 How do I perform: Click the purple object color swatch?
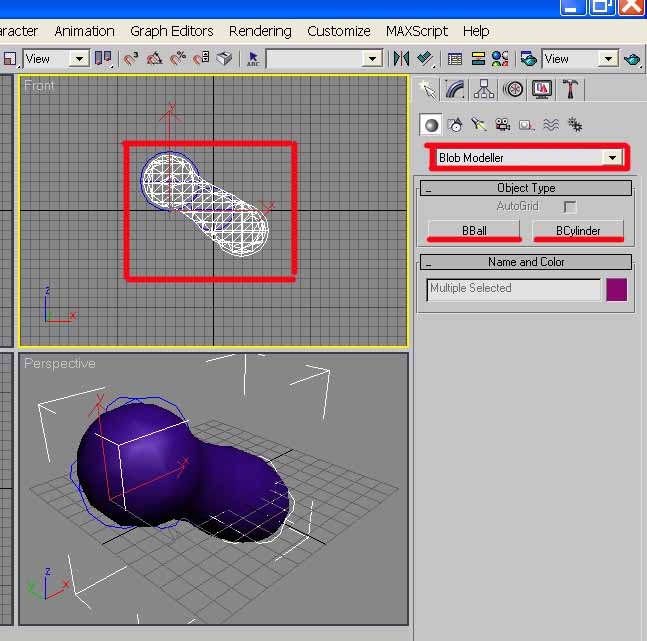[617, 289]
